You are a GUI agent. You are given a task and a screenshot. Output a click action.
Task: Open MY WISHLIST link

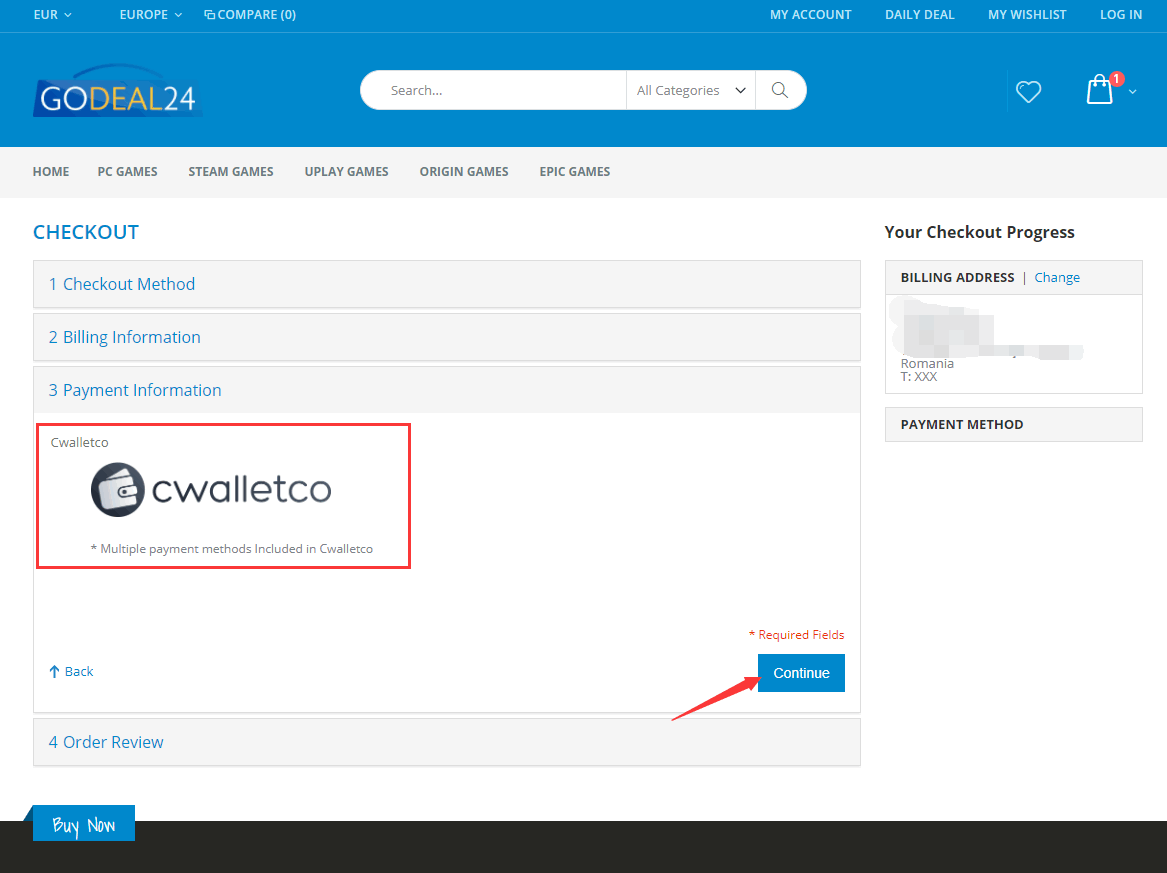click(x=1027, y=15)
